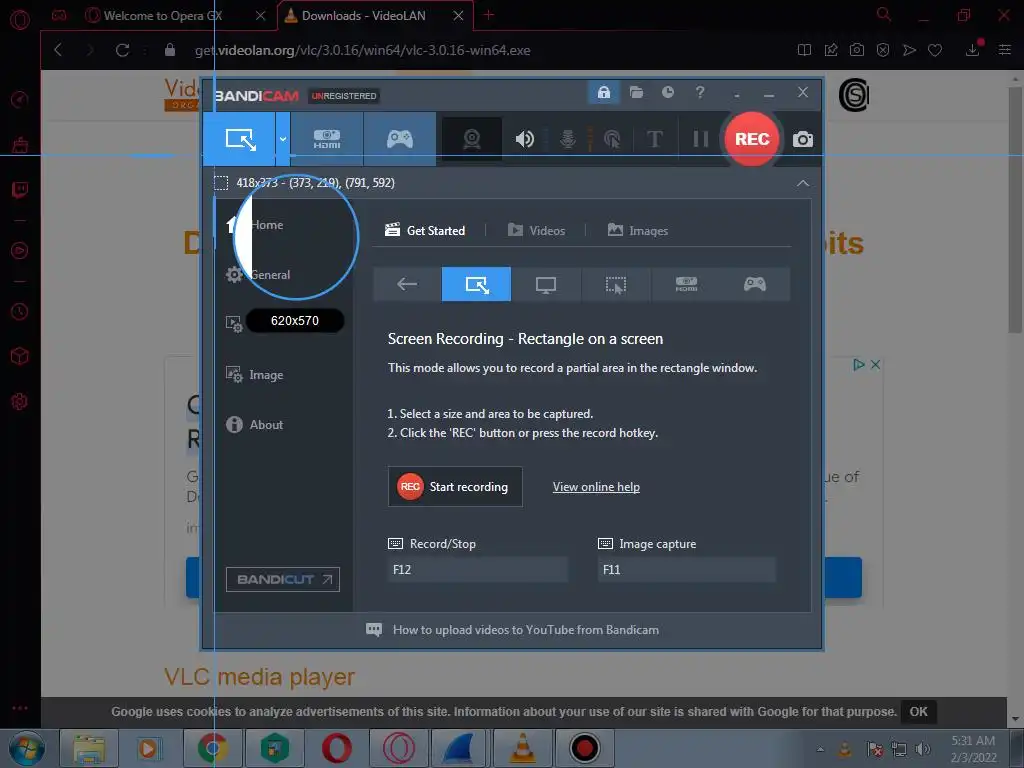
Task: Open Image settings in sidebar
Action: coord(255,375)
